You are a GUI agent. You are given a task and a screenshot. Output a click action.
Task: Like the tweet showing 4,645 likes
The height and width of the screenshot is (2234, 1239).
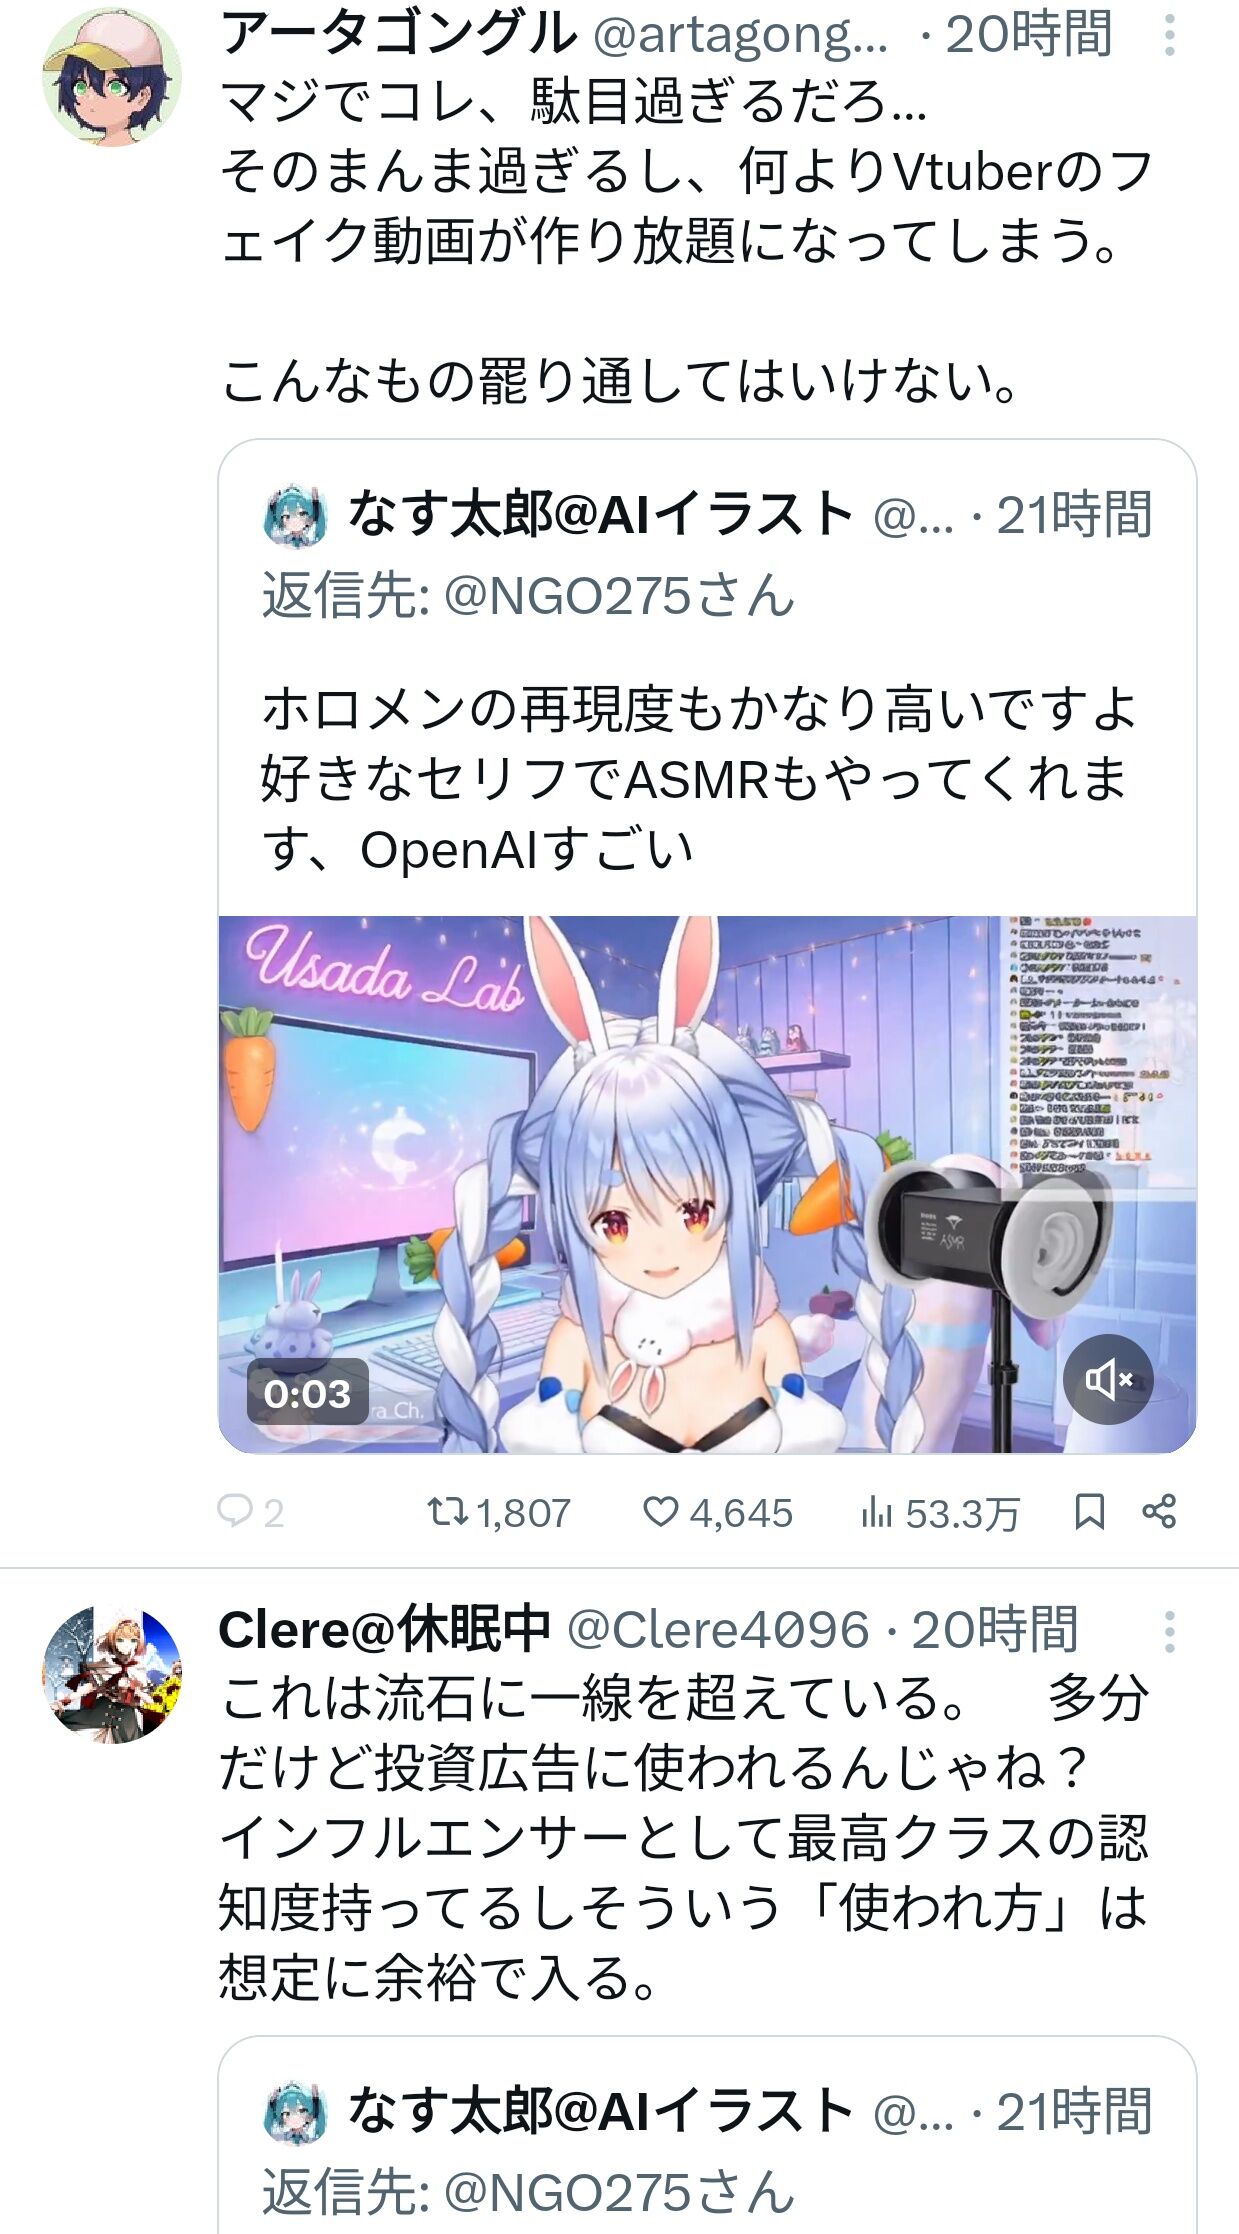pyautogui.click(x=660, y=1511)
